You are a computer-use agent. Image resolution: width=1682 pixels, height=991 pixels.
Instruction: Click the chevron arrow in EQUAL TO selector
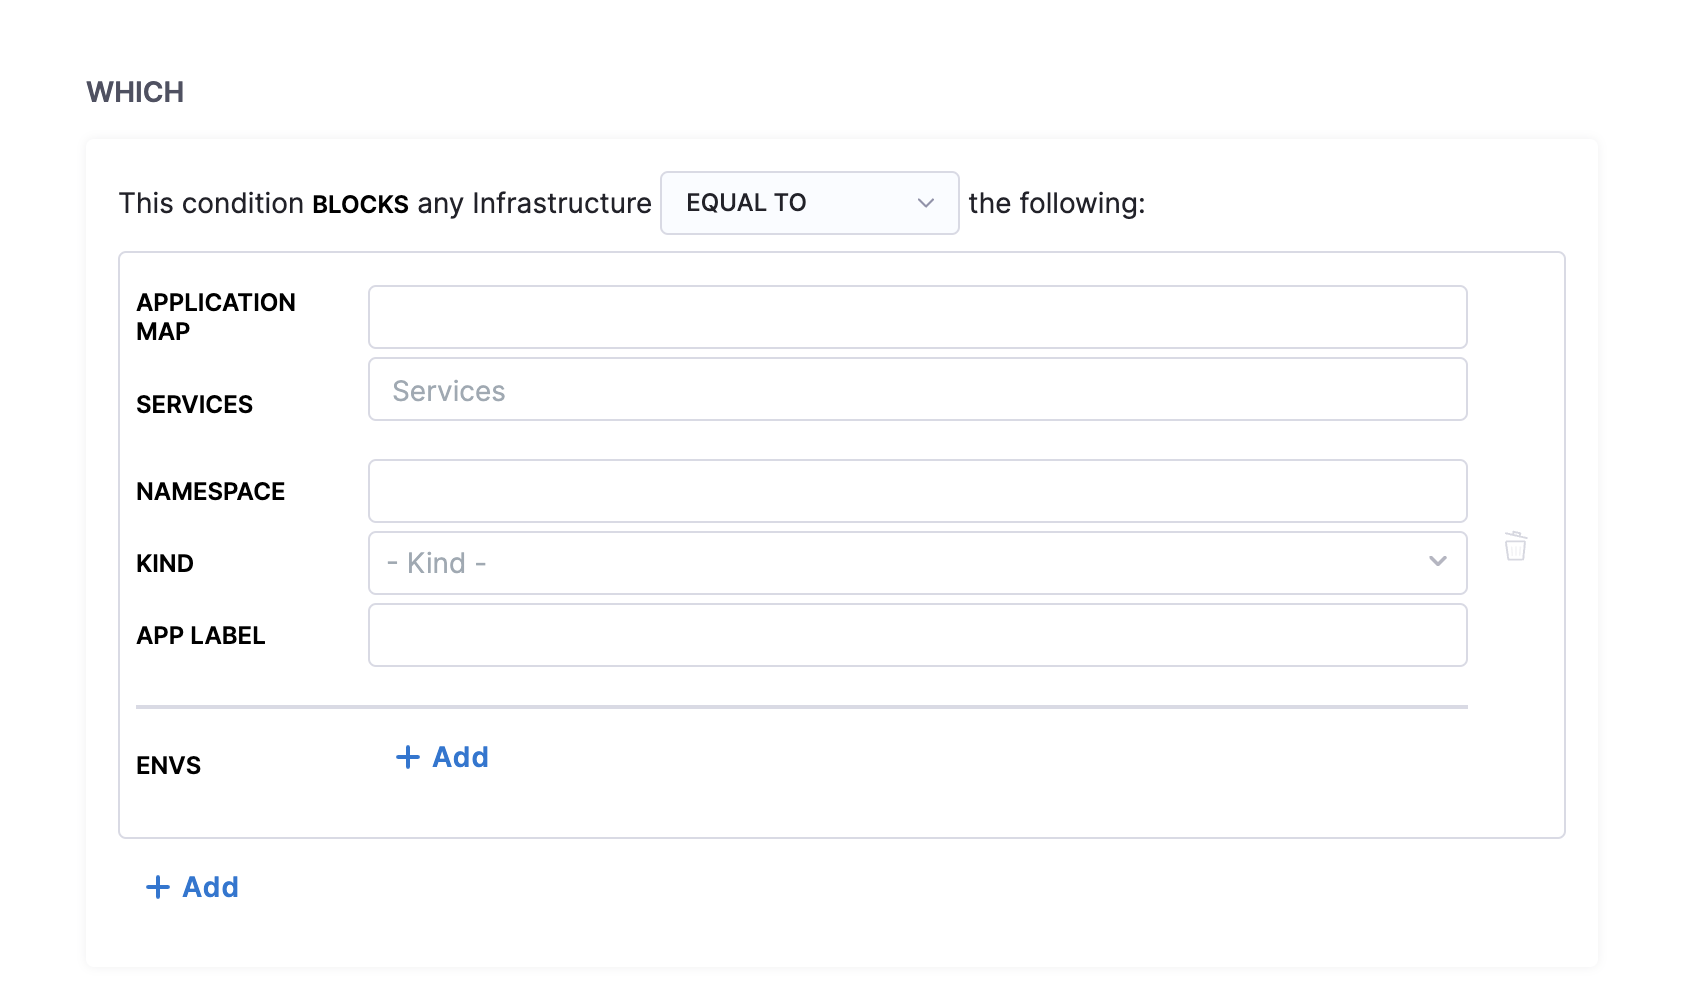[925, 203]
